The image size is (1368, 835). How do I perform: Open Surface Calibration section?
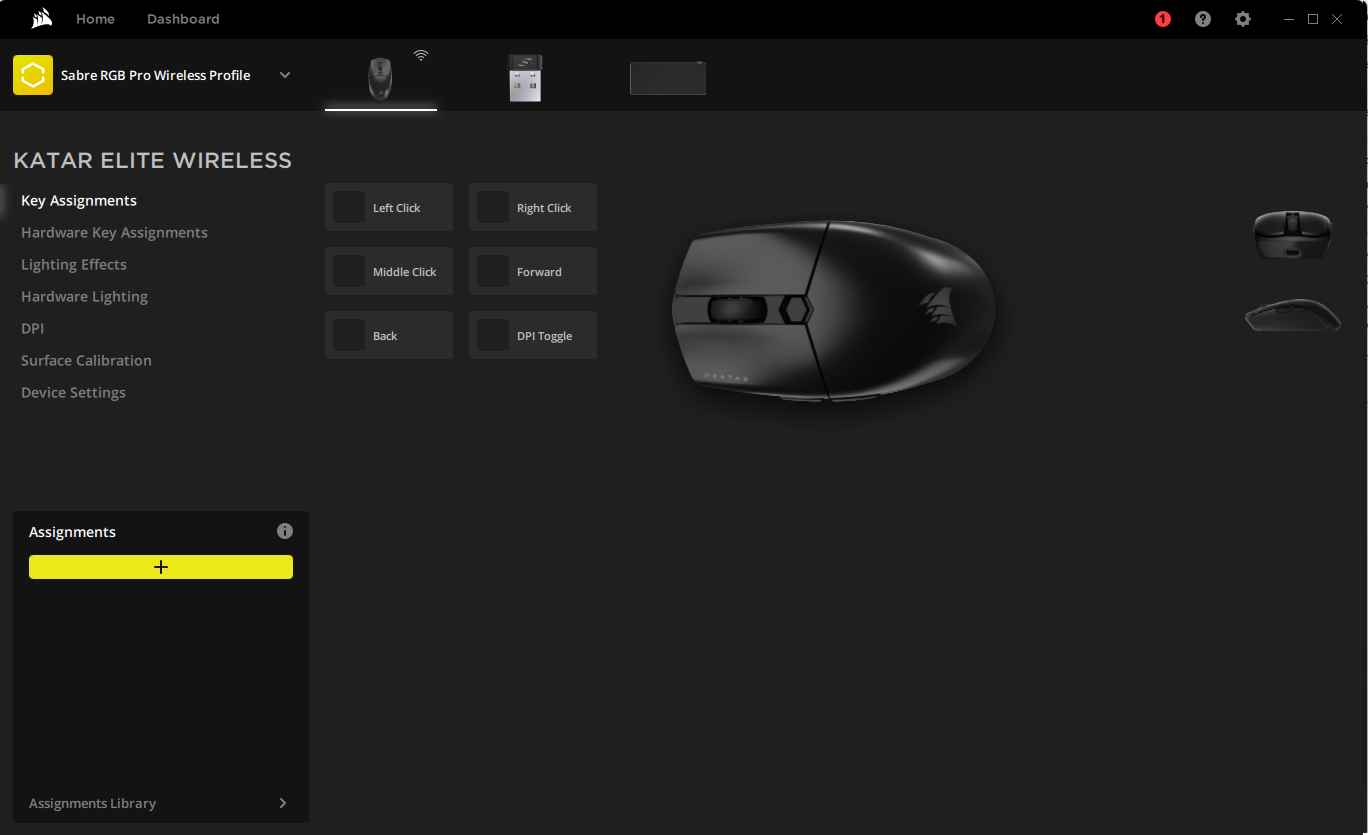point(86,360)
